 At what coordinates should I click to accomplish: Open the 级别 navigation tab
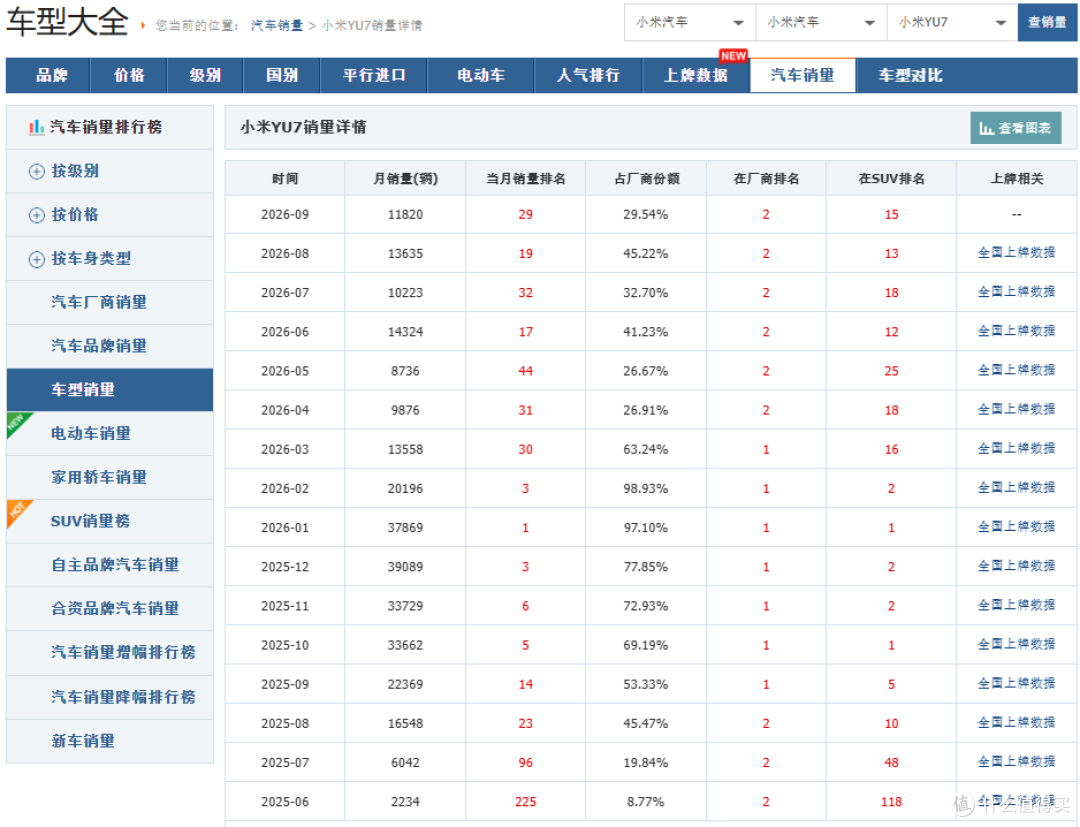pos(205,75)
